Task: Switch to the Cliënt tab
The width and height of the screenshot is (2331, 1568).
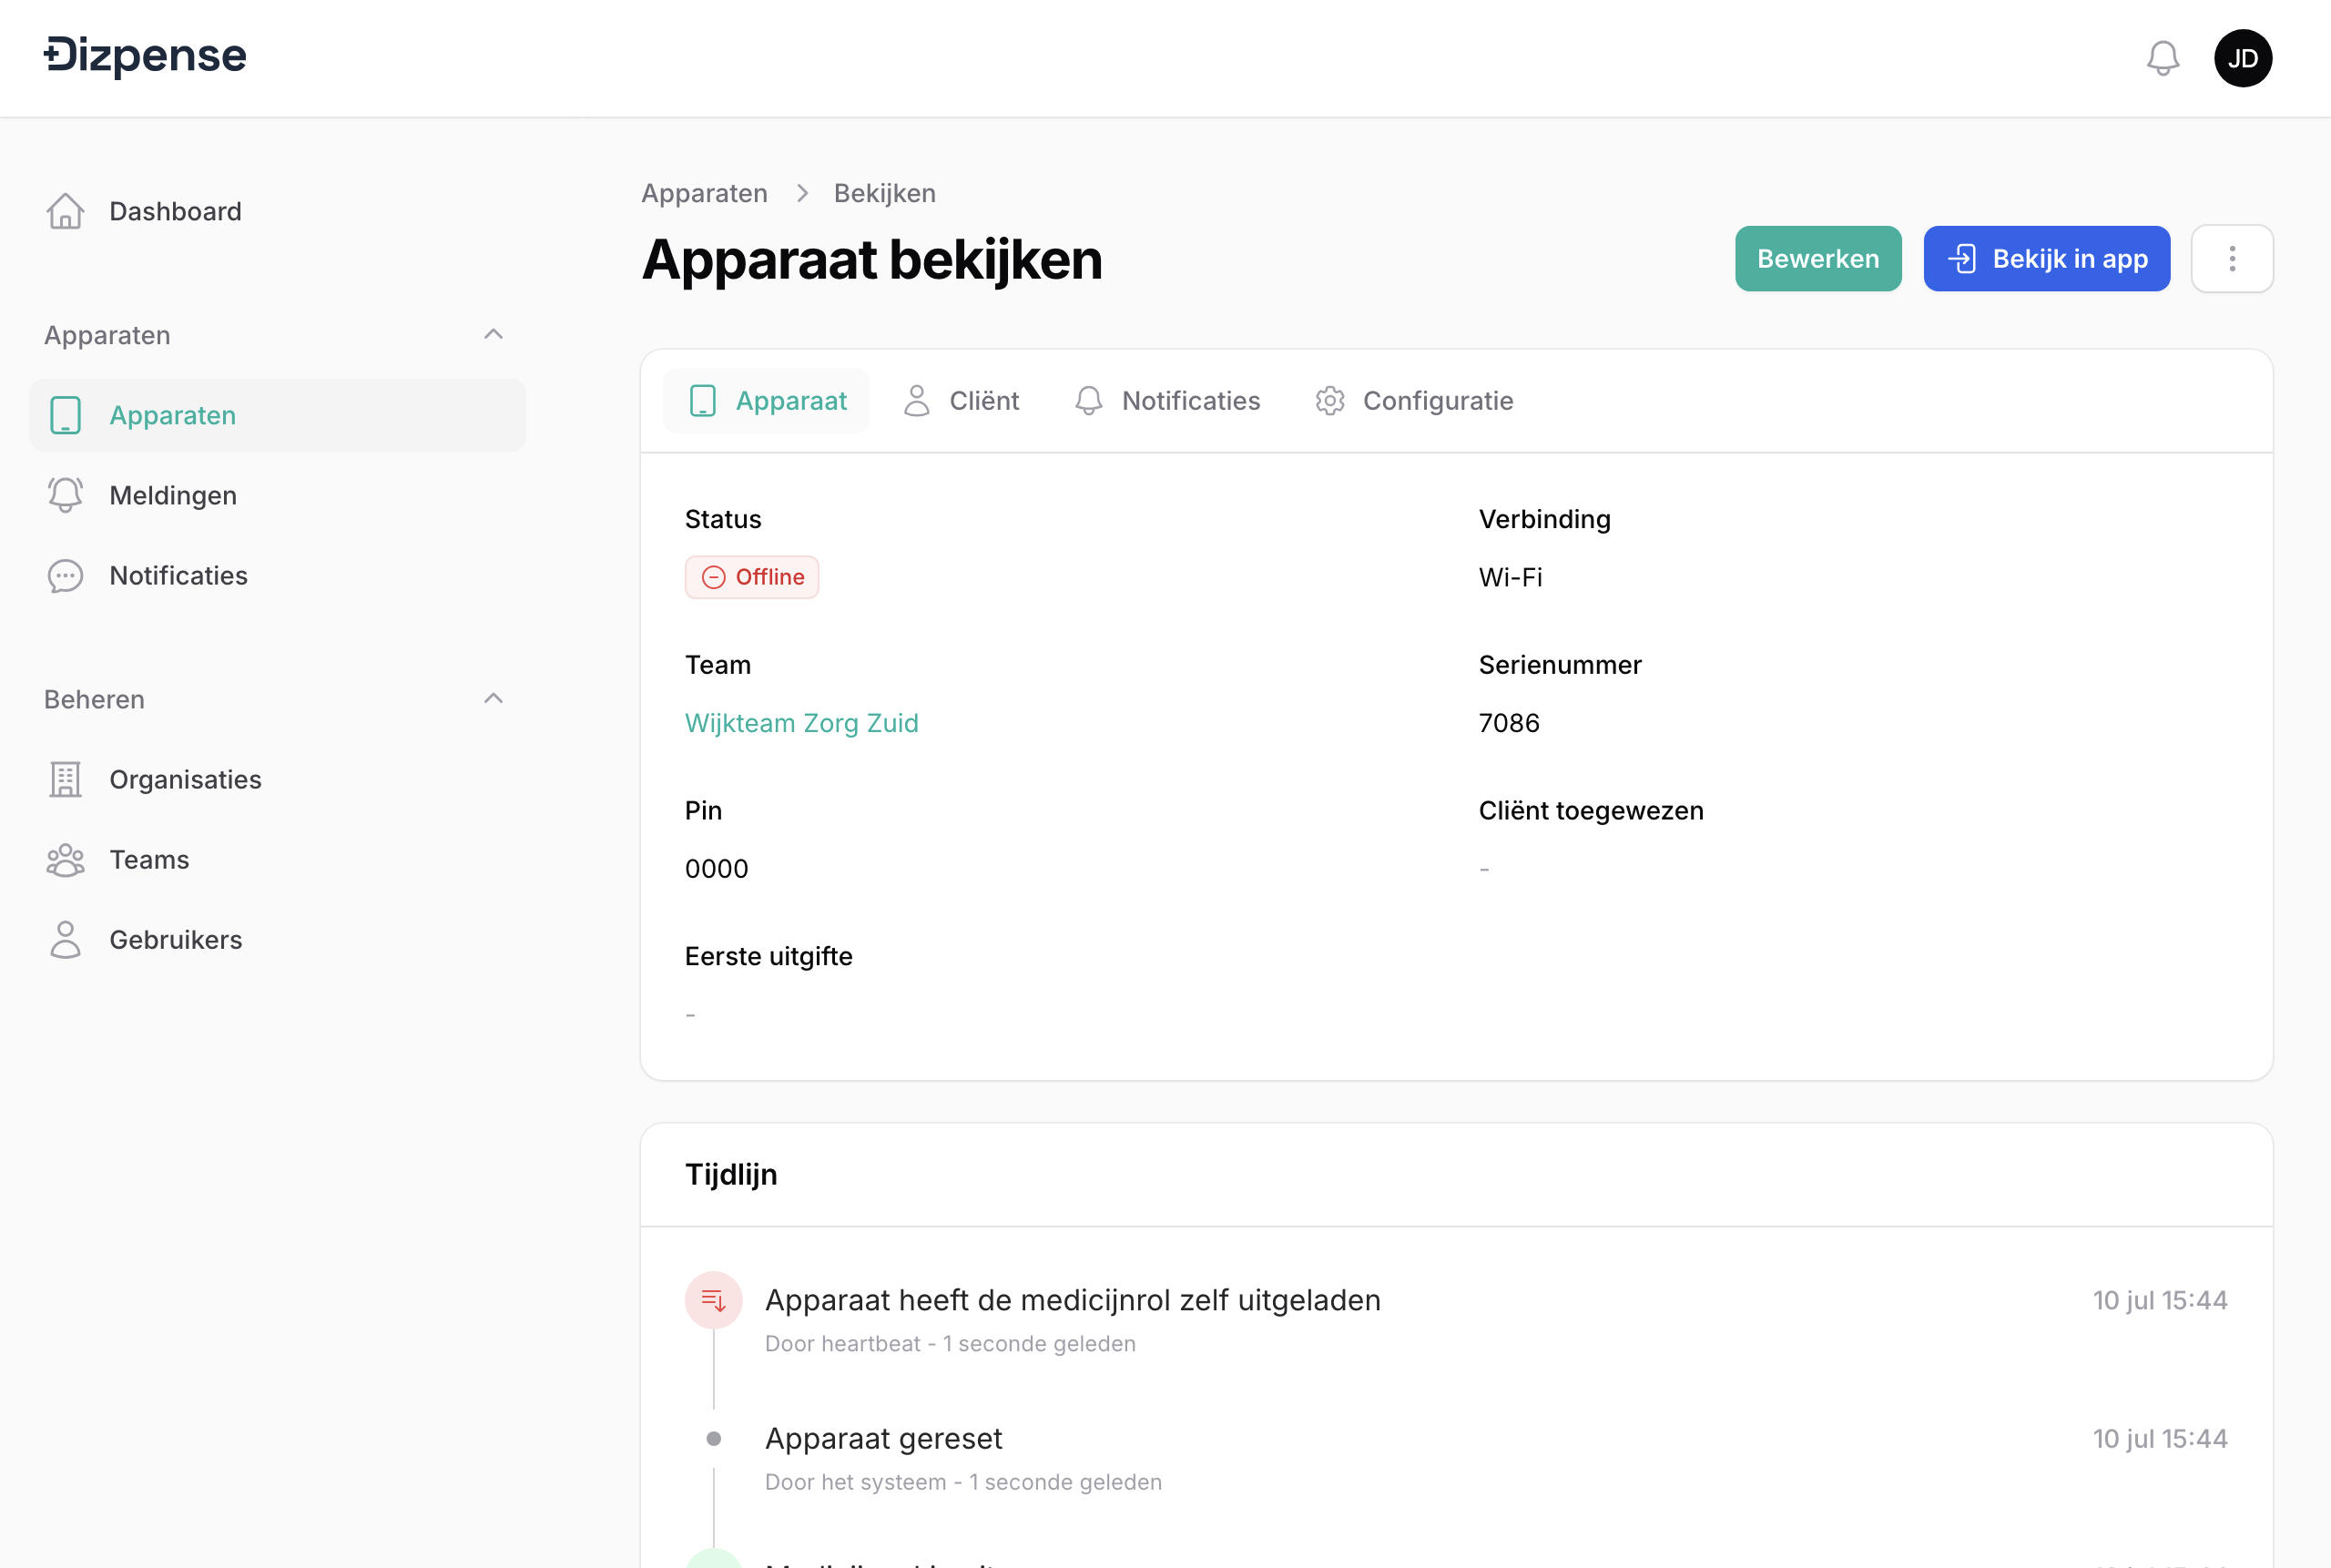Action: (961, 401)
